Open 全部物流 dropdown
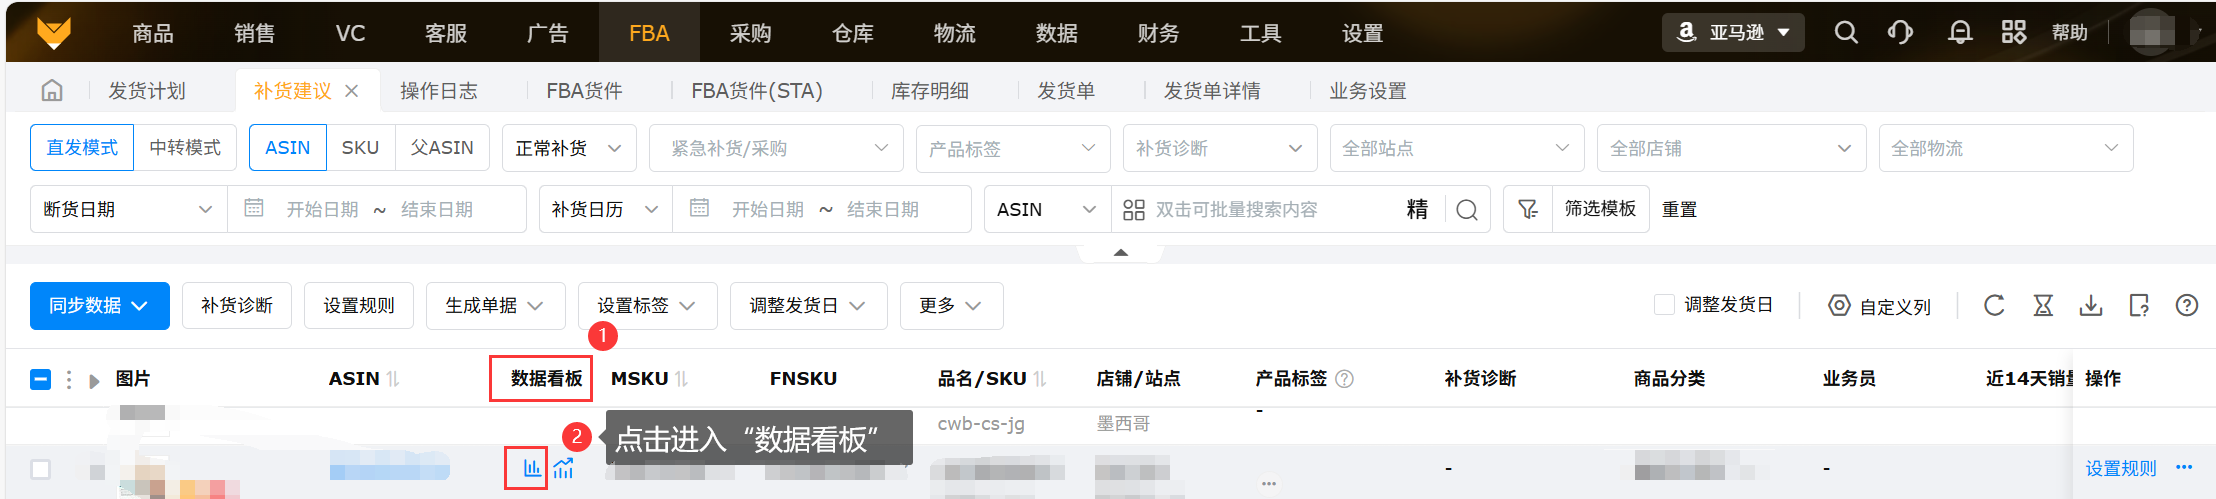 tap(2006, 148)
